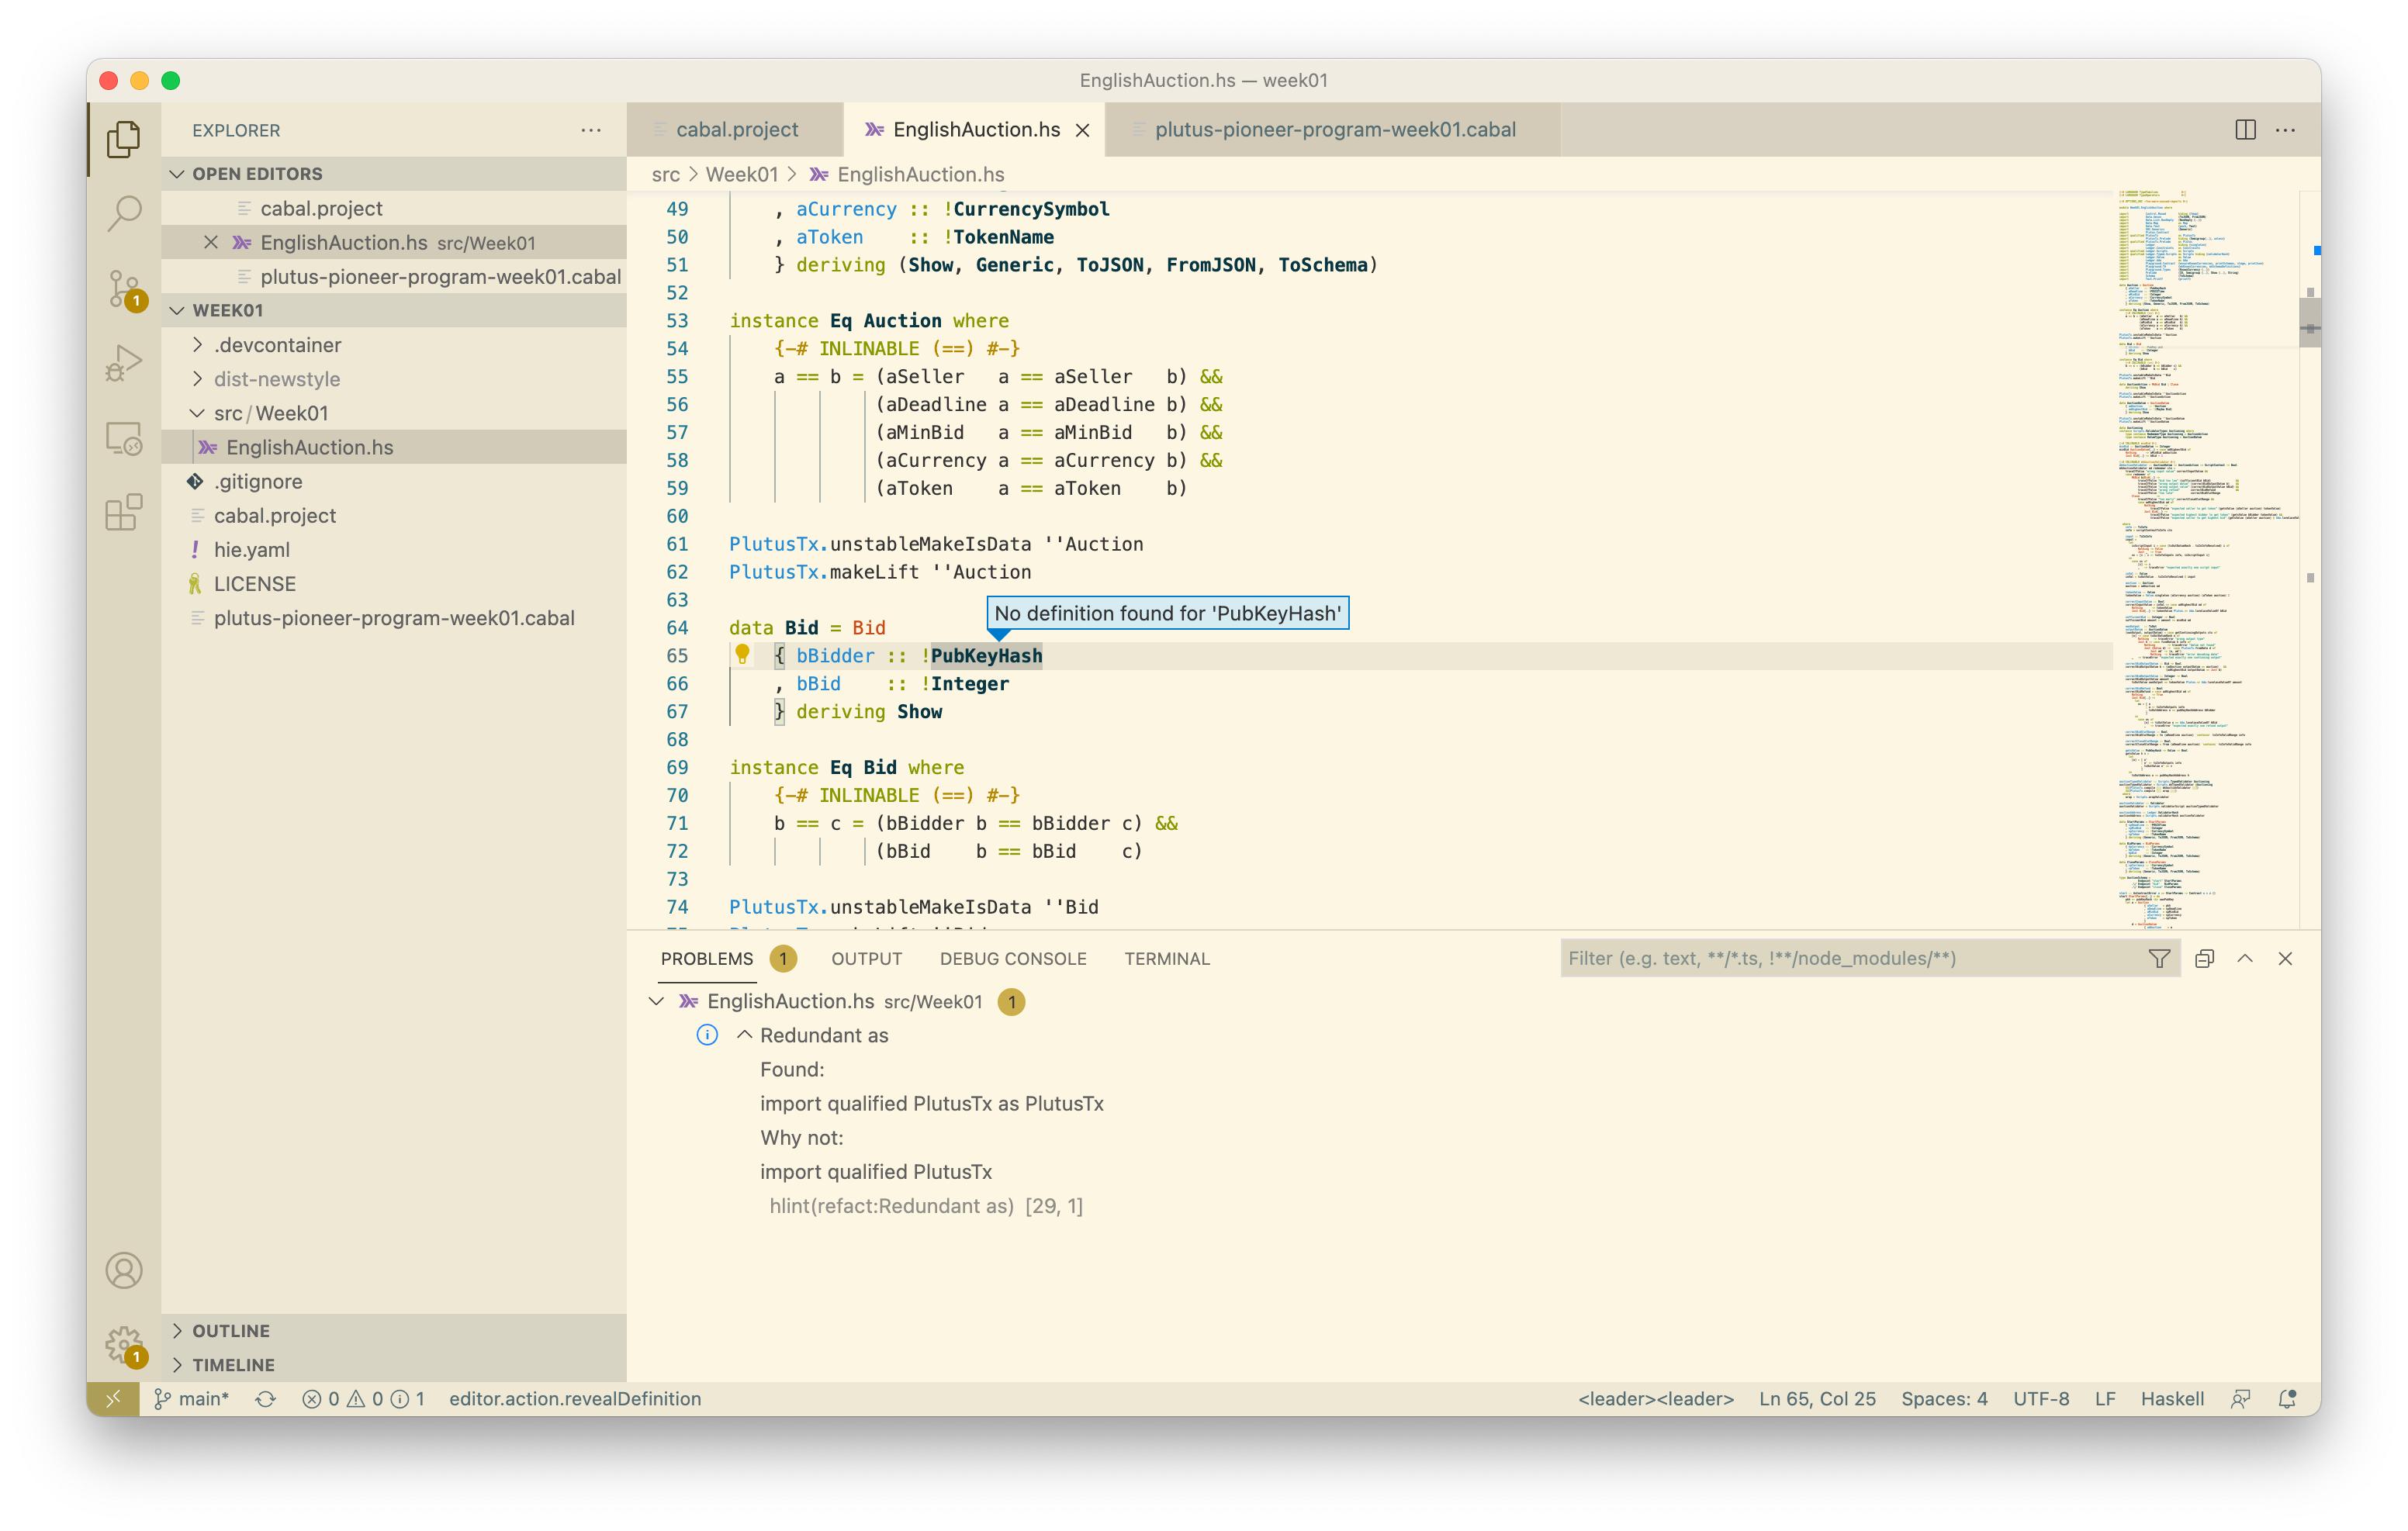Open cabal.project in WEEK01 tree

point(394,516)
